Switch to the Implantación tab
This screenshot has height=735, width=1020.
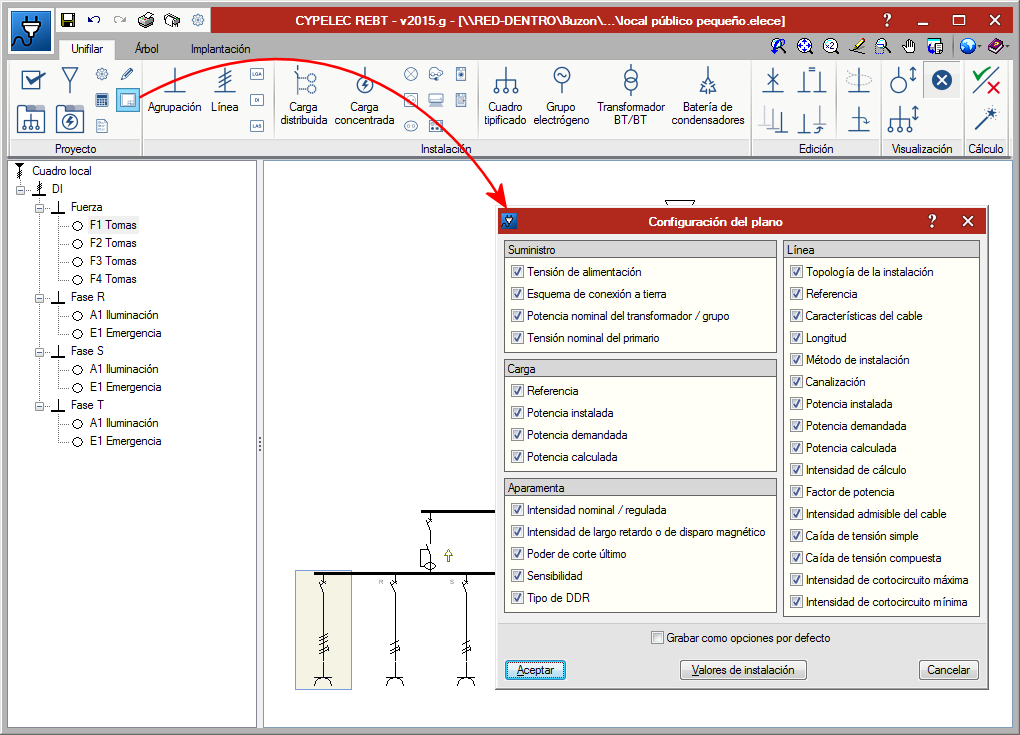pyautogui.click(x=221, y=49)
